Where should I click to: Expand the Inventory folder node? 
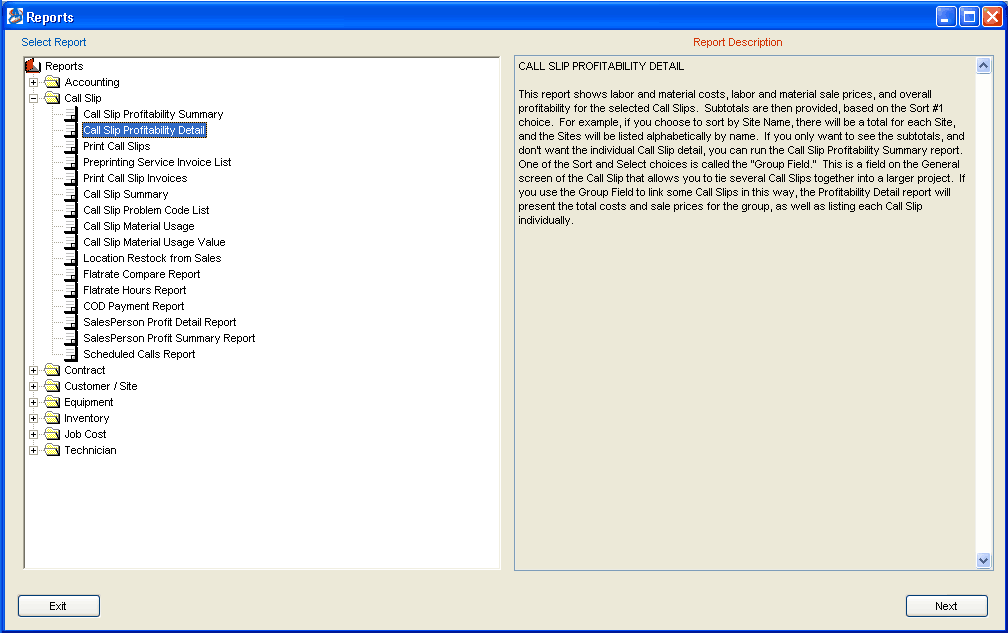tap(33, 418)
